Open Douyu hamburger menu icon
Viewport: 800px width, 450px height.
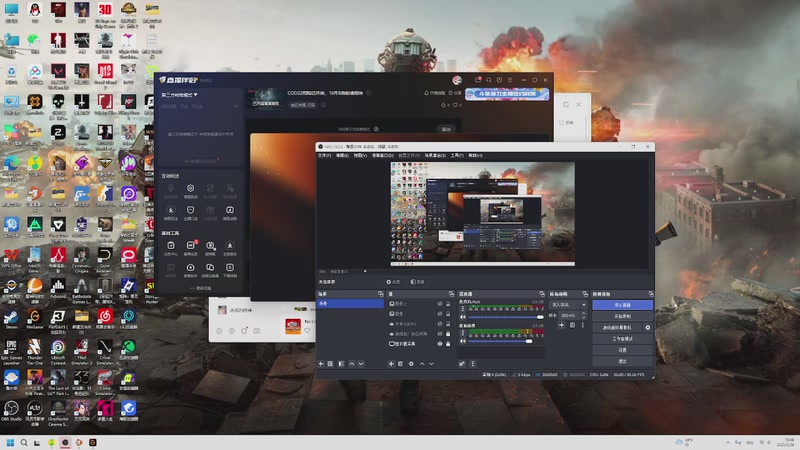510,80
